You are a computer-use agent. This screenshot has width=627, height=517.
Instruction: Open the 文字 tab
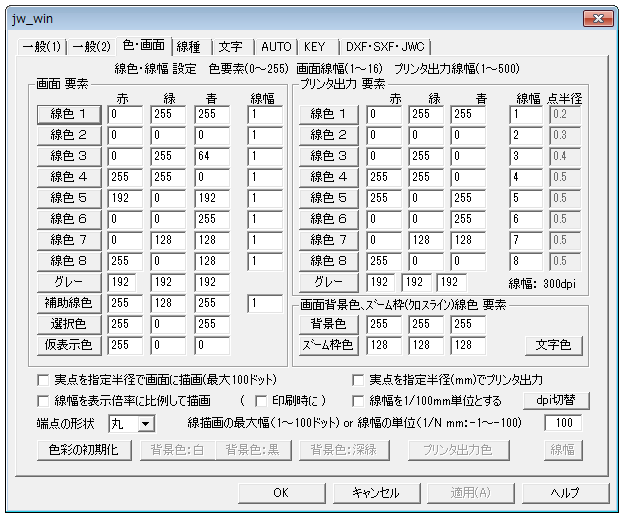pos(233,47)
